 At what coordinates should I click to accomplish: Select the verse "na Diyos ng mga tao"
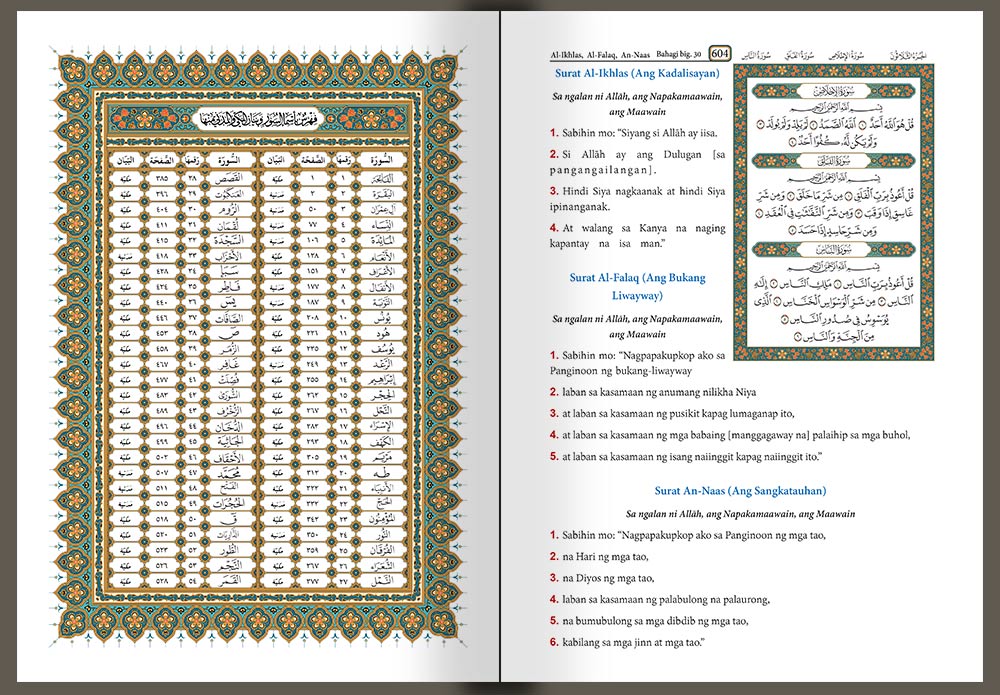602,578
